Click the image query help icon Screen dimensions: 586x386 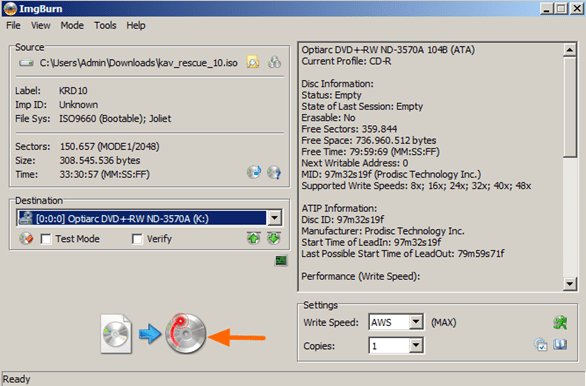(x=274, y=172)
